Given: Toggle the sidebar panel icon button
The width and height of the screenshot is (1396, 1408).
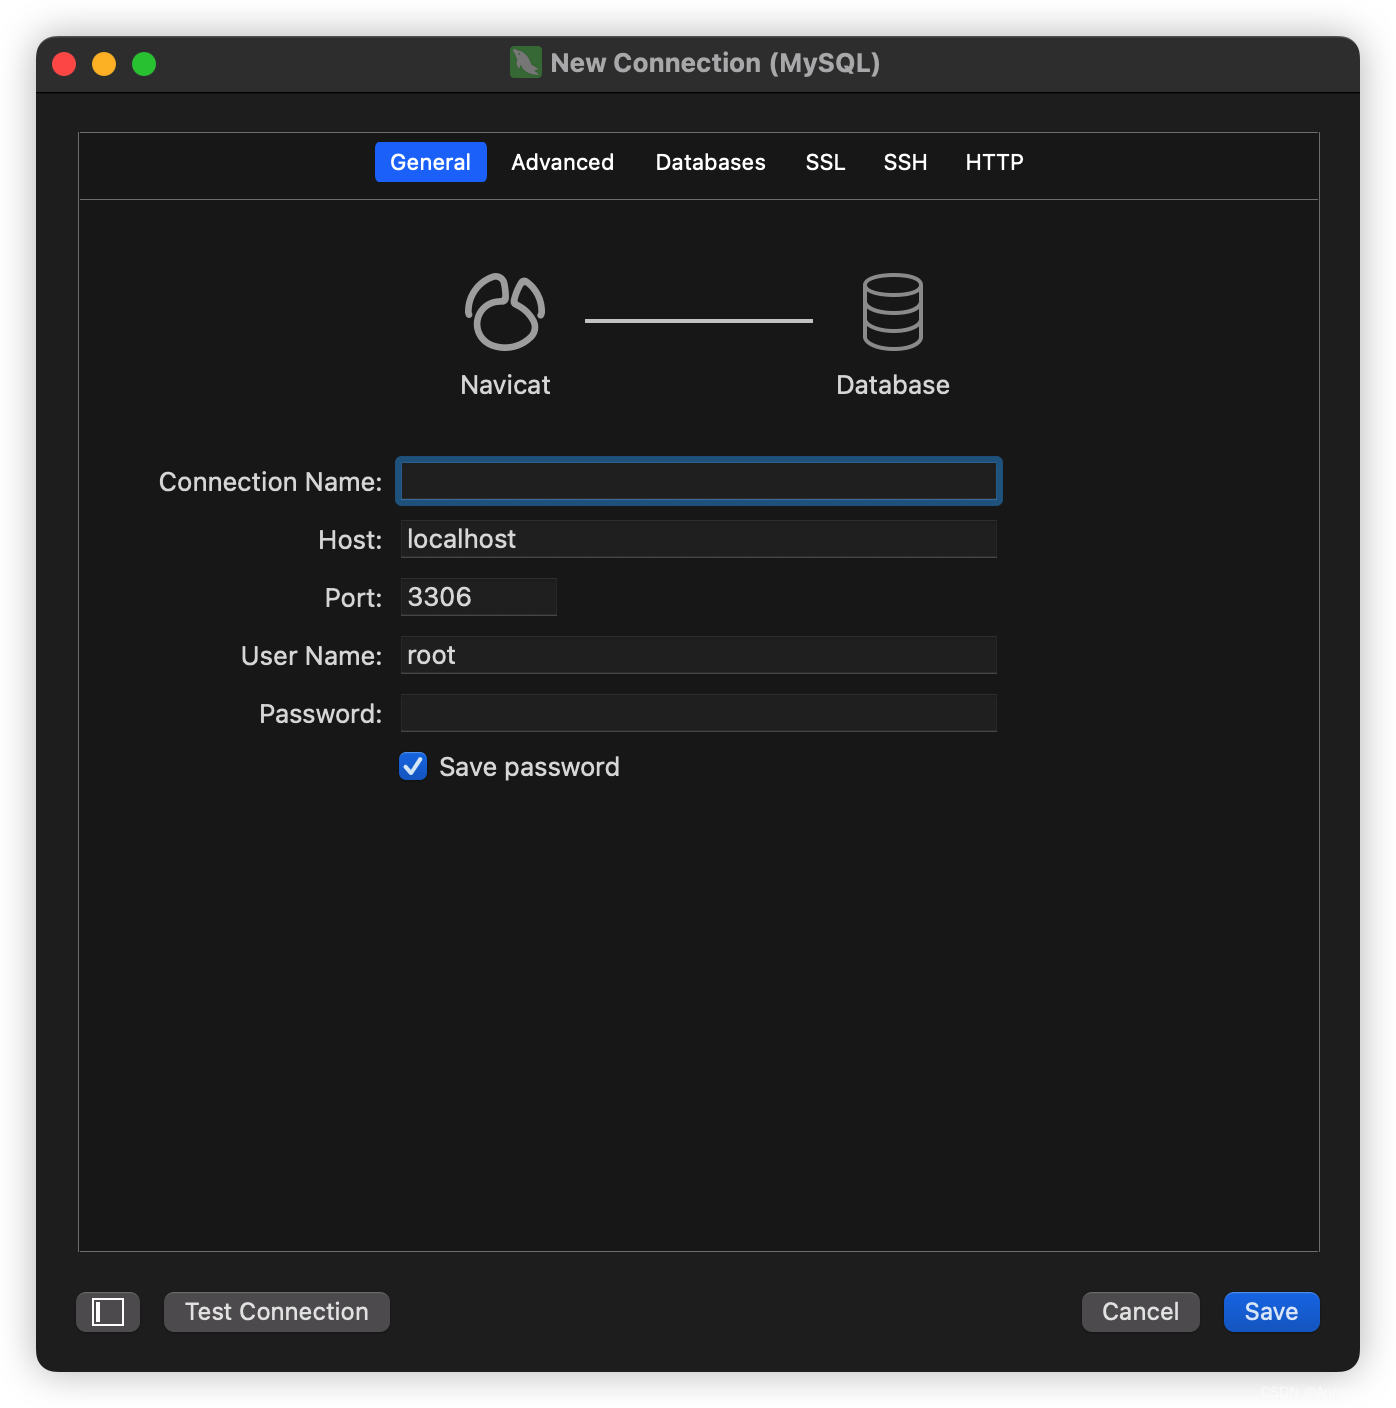Looking at the screenshot, I should pos(108,1312).
